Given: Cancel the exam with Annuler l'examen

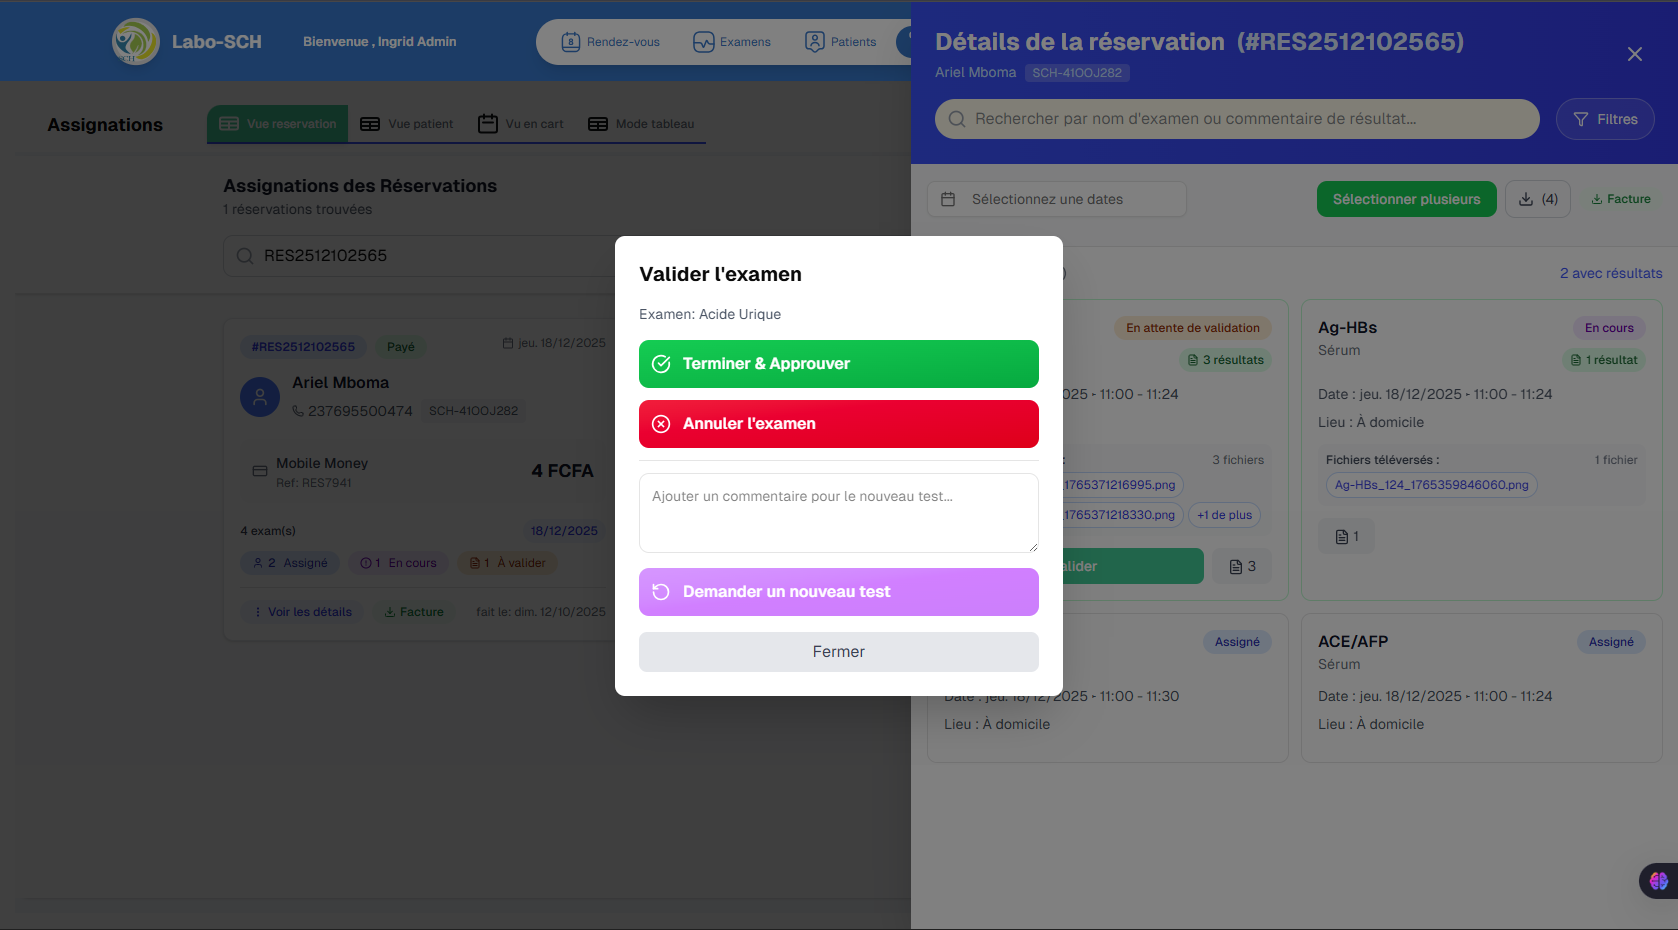Looking at the screenshot, I should [x=838, y=424].
